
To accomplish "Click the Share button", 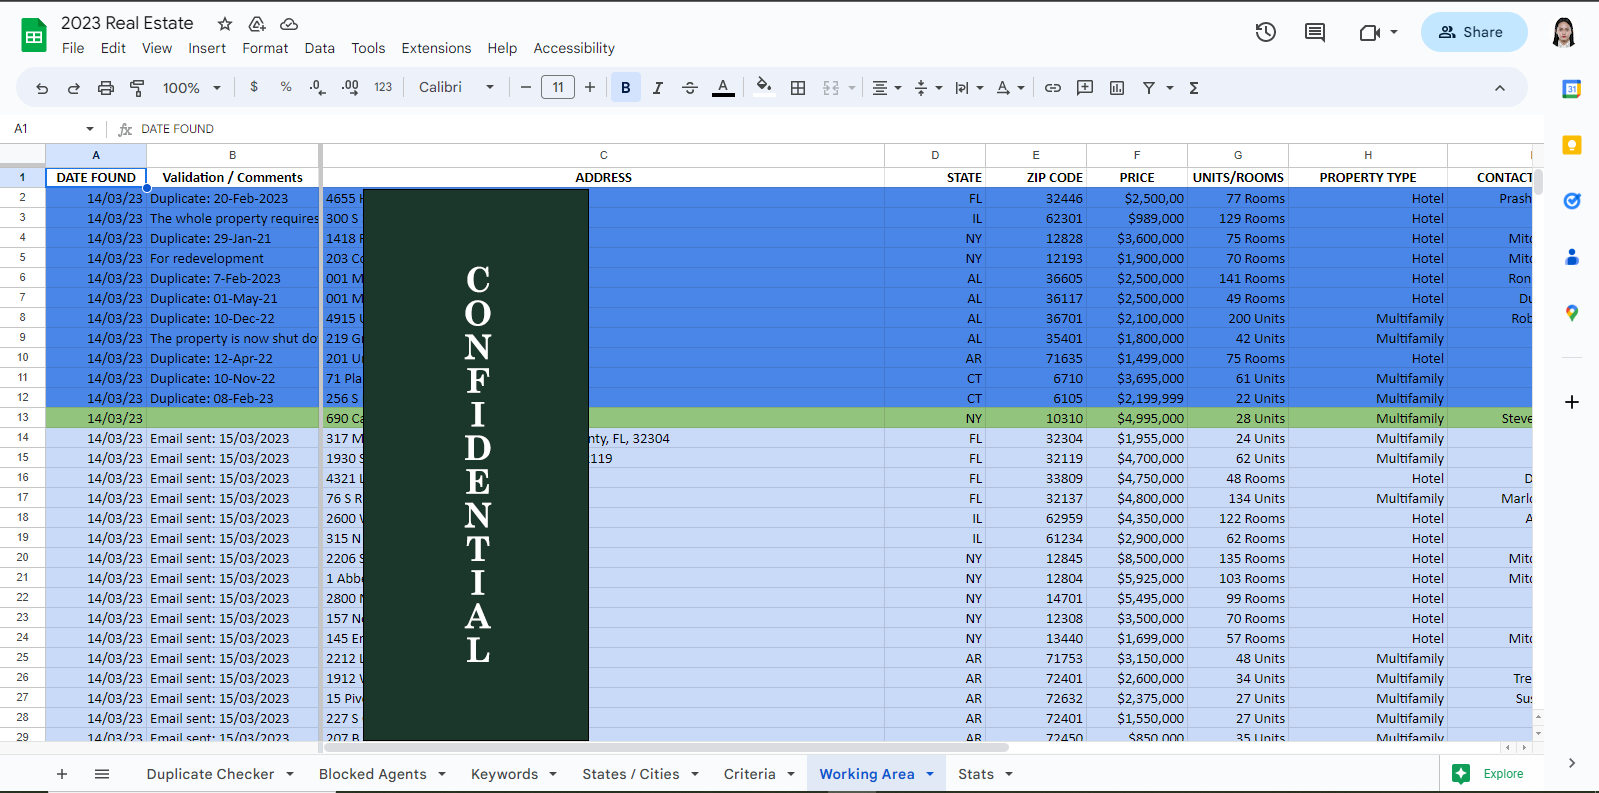I will (1473, 32).
